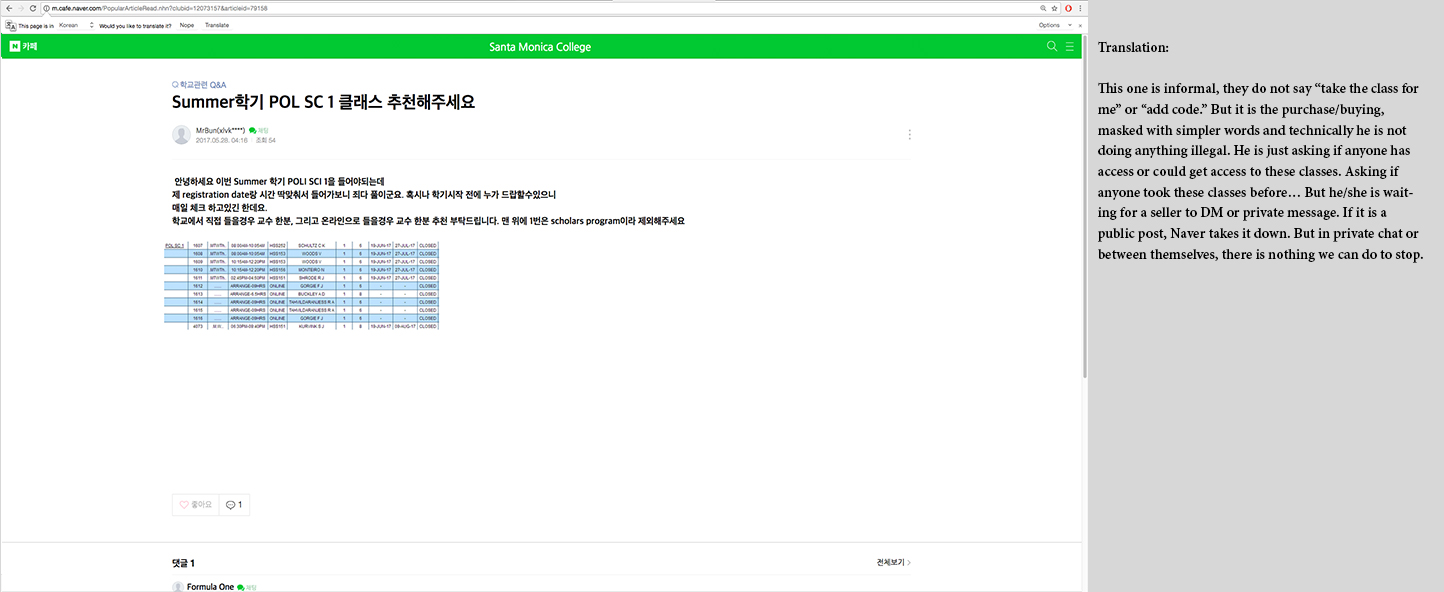Go back with the browser back arrow
The width and height of the screenshot is (1444, 592).
(x=7, y=8)
